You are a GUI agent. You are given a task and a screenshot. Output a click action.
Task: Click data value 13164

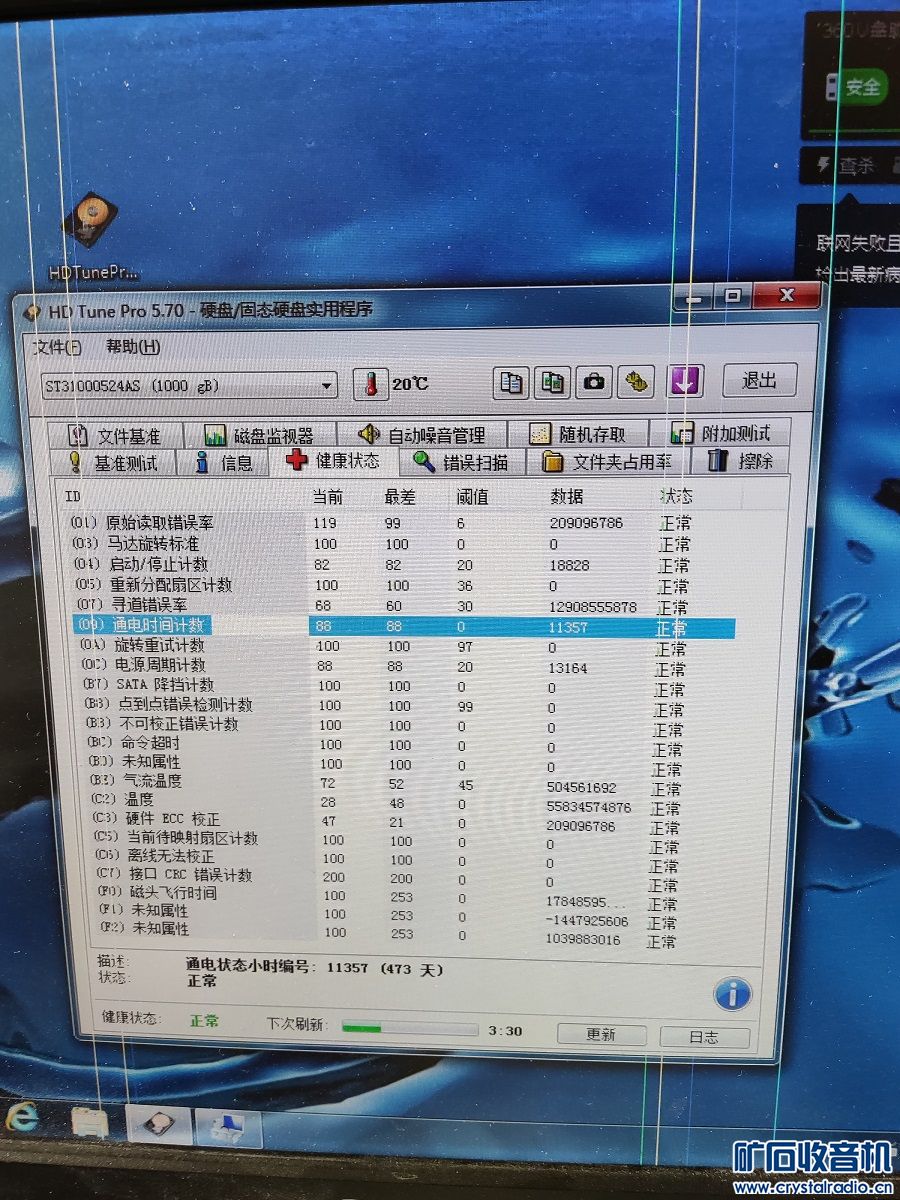click(x=567, y=667)
